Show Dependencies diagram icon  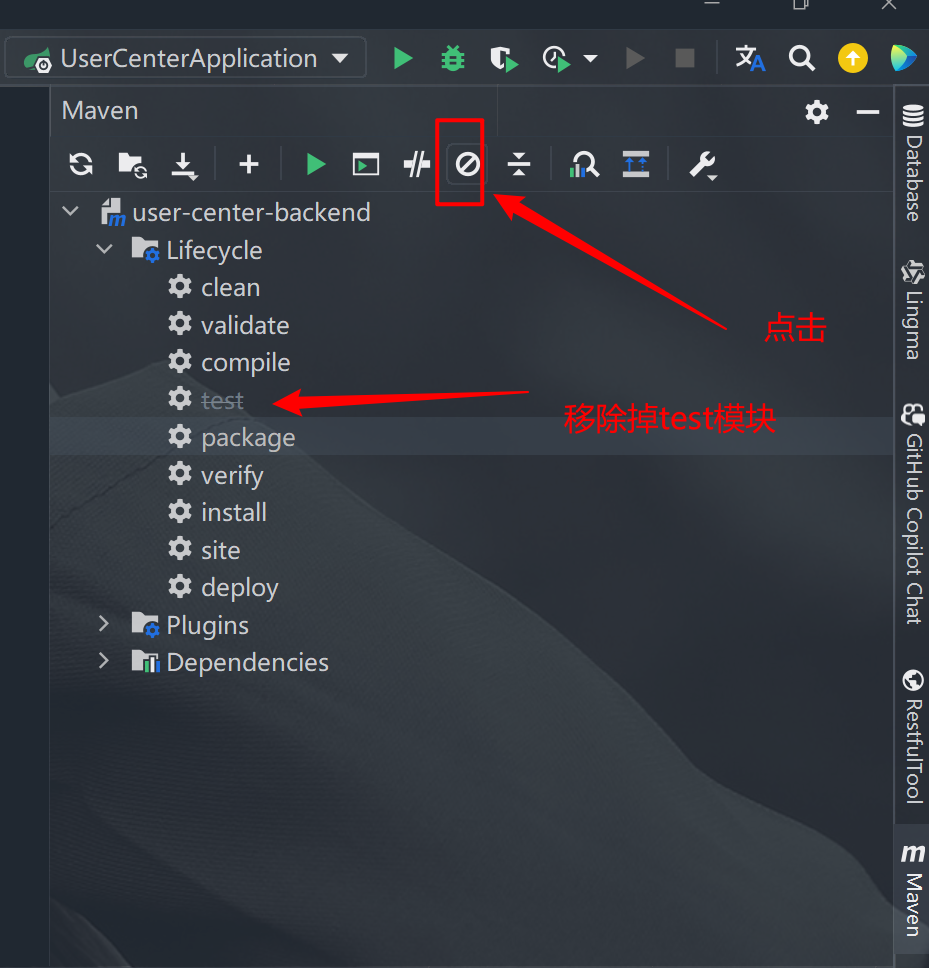(x=584, y=165)
